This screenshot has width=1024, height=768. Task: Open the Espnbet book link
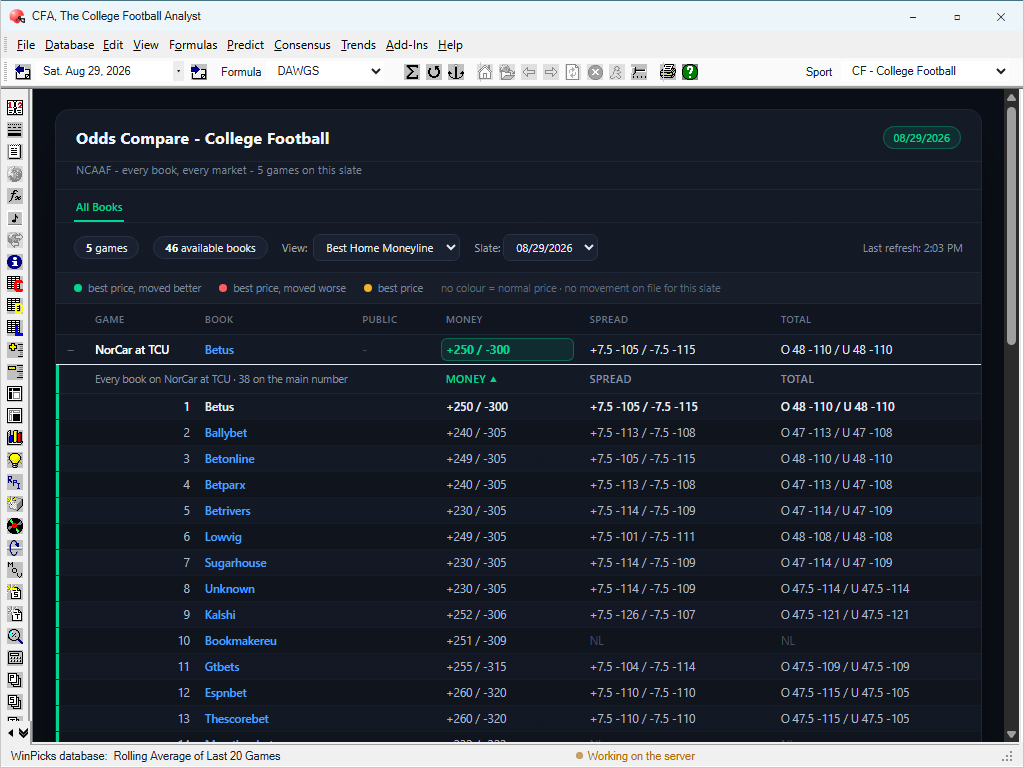point(226,693)
